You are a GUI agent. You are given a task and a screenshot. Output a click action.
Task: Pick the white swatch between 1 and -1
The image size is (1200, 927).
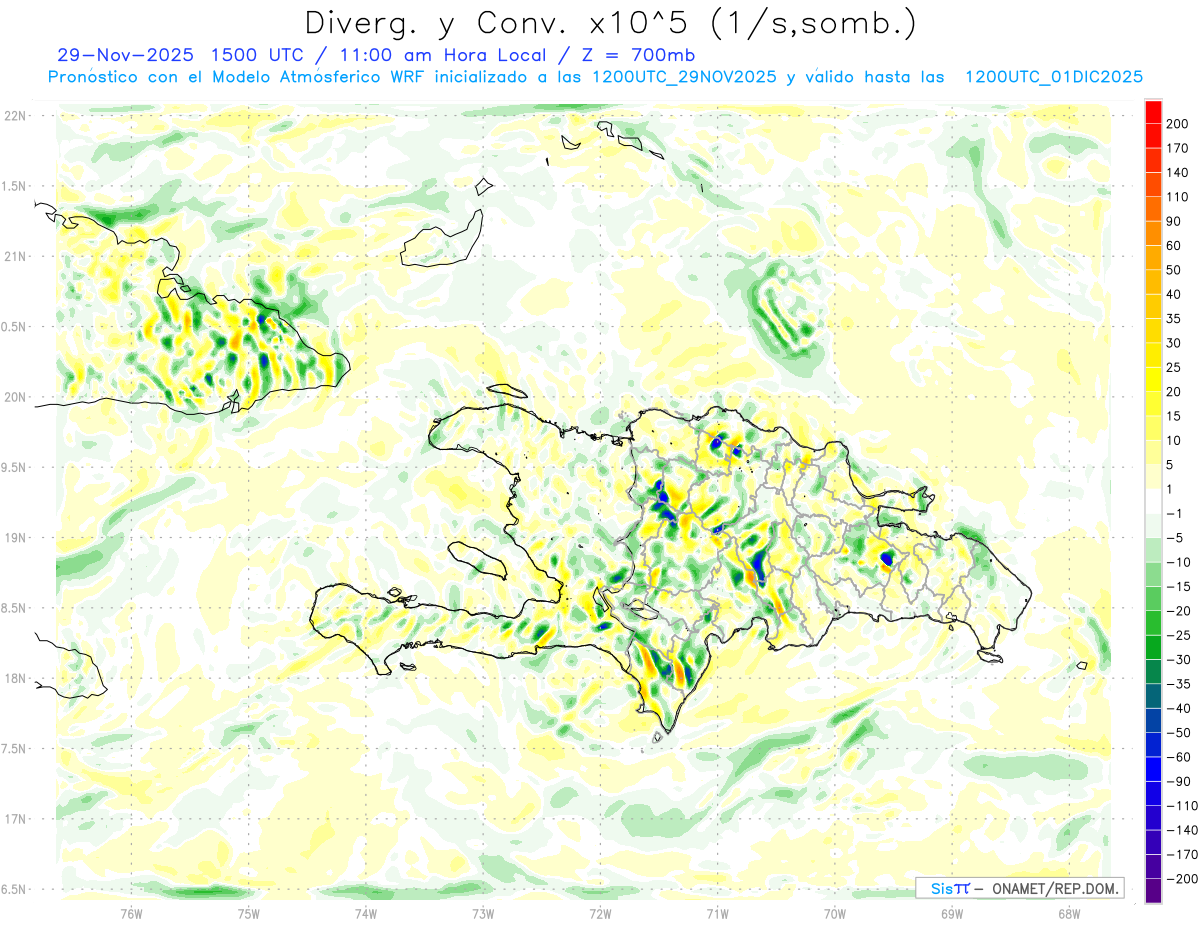click(x=1153, y=501)
